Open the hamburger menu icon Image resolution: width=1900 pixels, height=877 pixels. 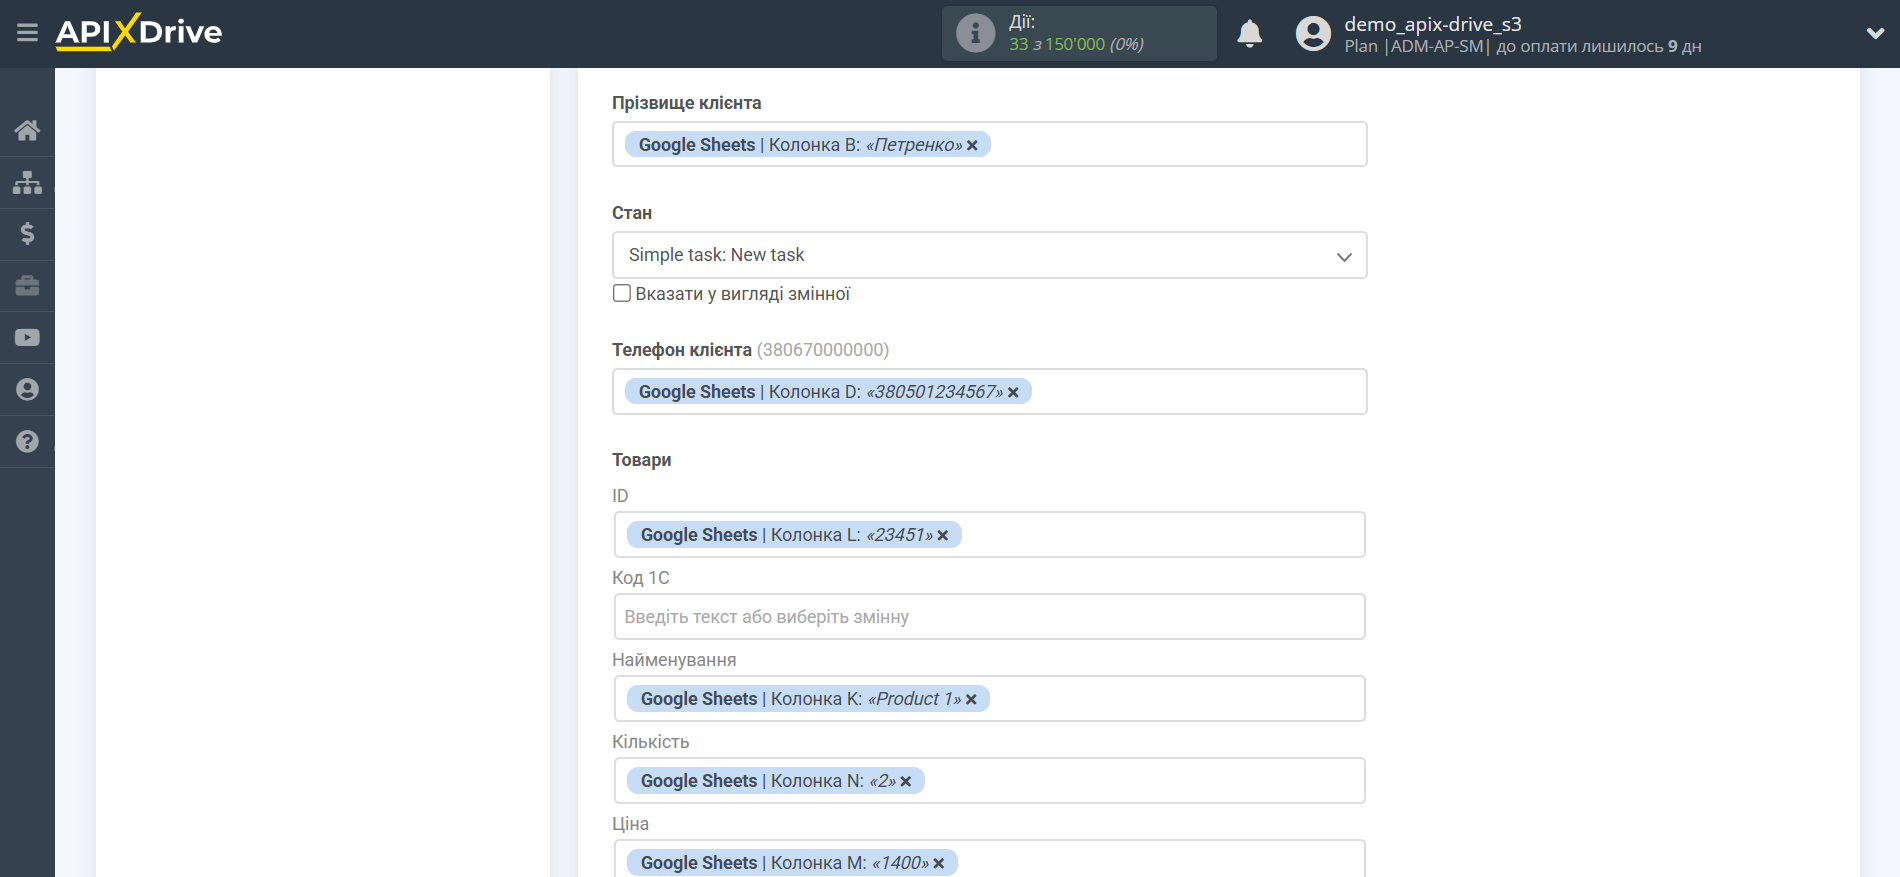(x=27, y=33)
